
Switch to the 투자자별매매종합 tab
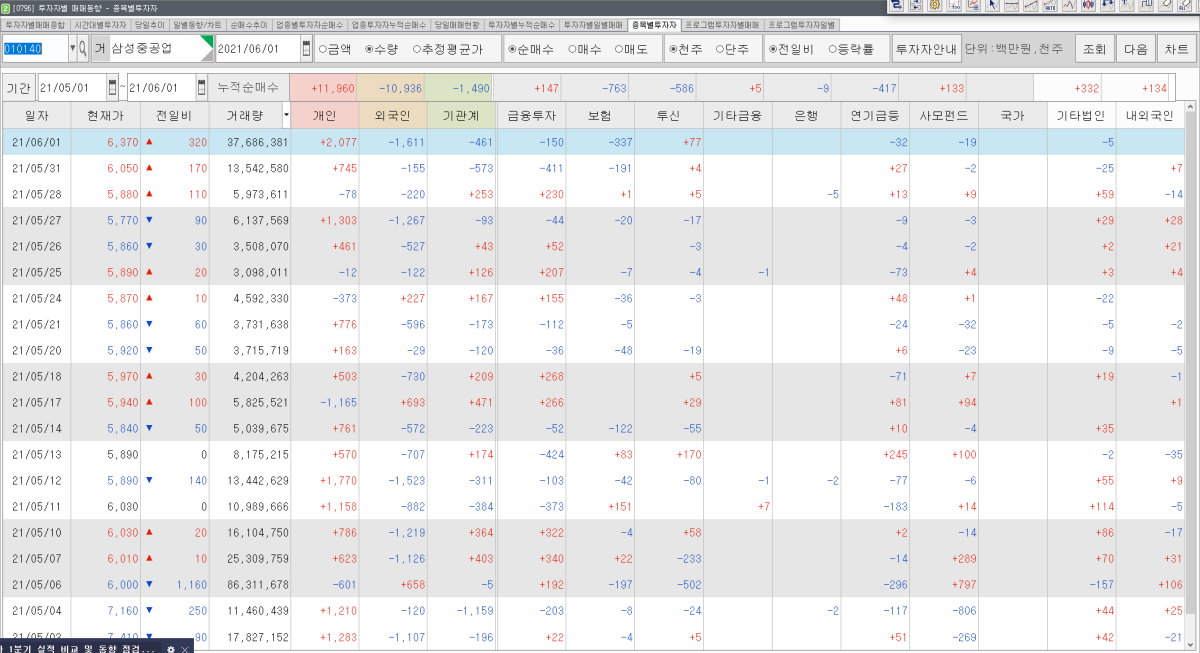(36, 24)
